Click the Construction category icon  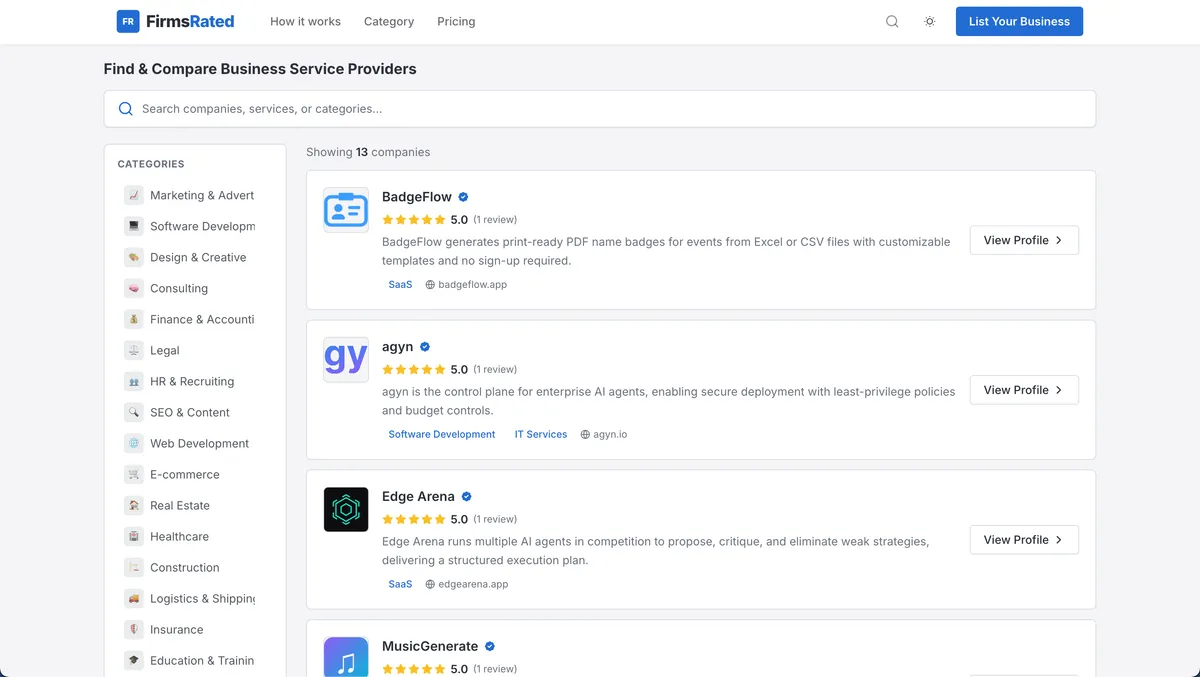[134, 567]
